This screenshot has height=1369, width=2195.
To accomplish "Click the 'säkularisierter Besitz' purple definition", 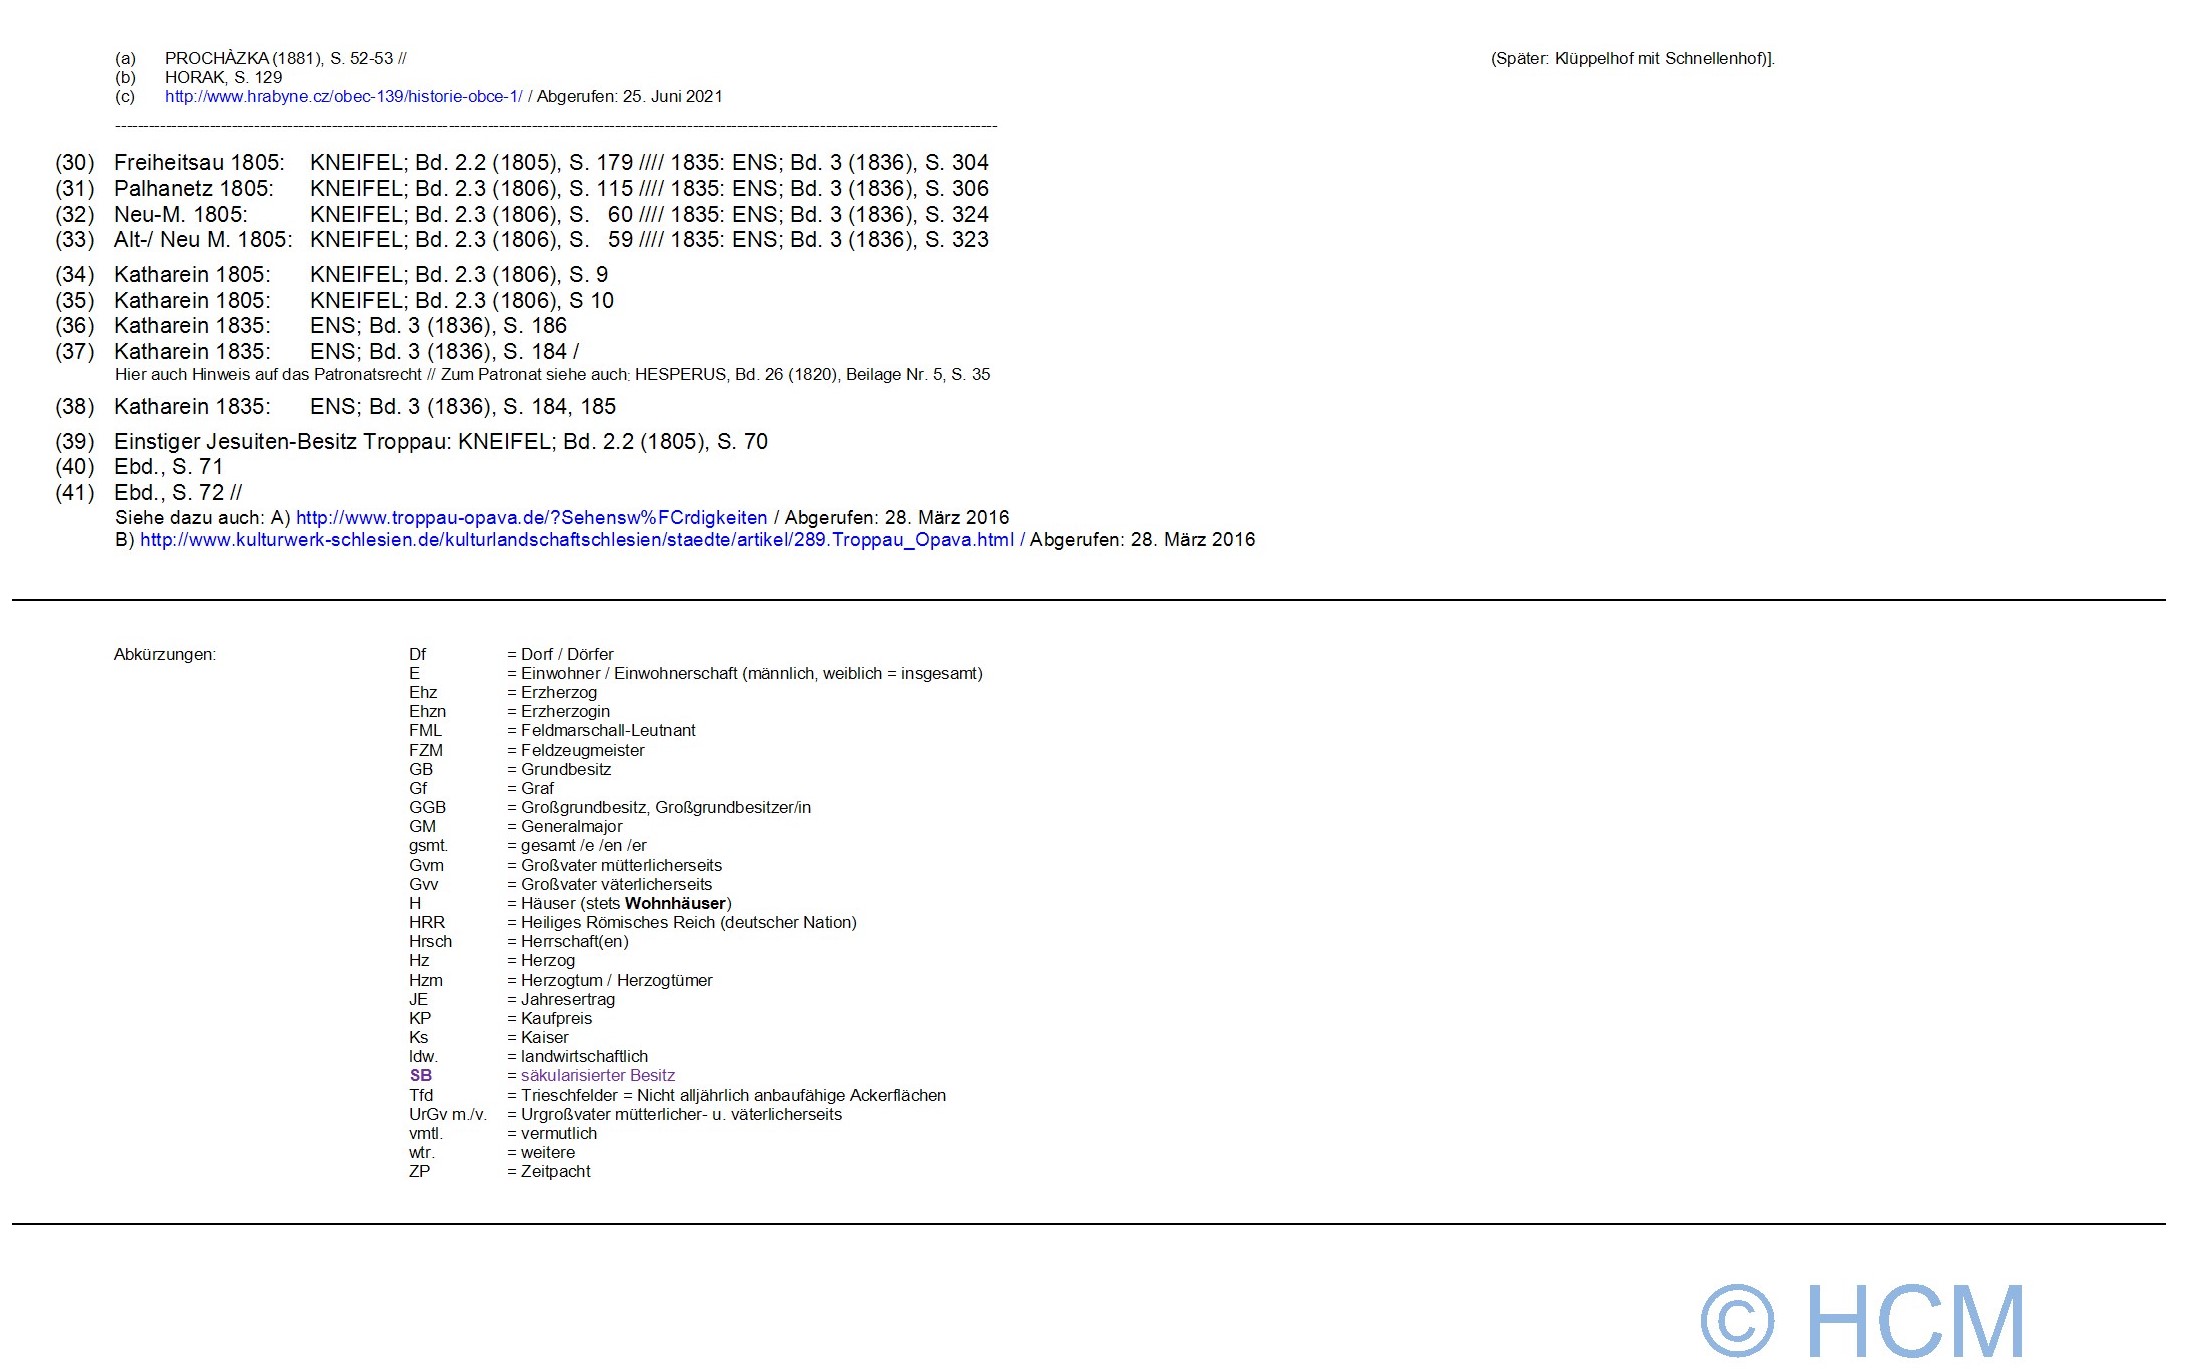I will click(x=597, y=1076).
